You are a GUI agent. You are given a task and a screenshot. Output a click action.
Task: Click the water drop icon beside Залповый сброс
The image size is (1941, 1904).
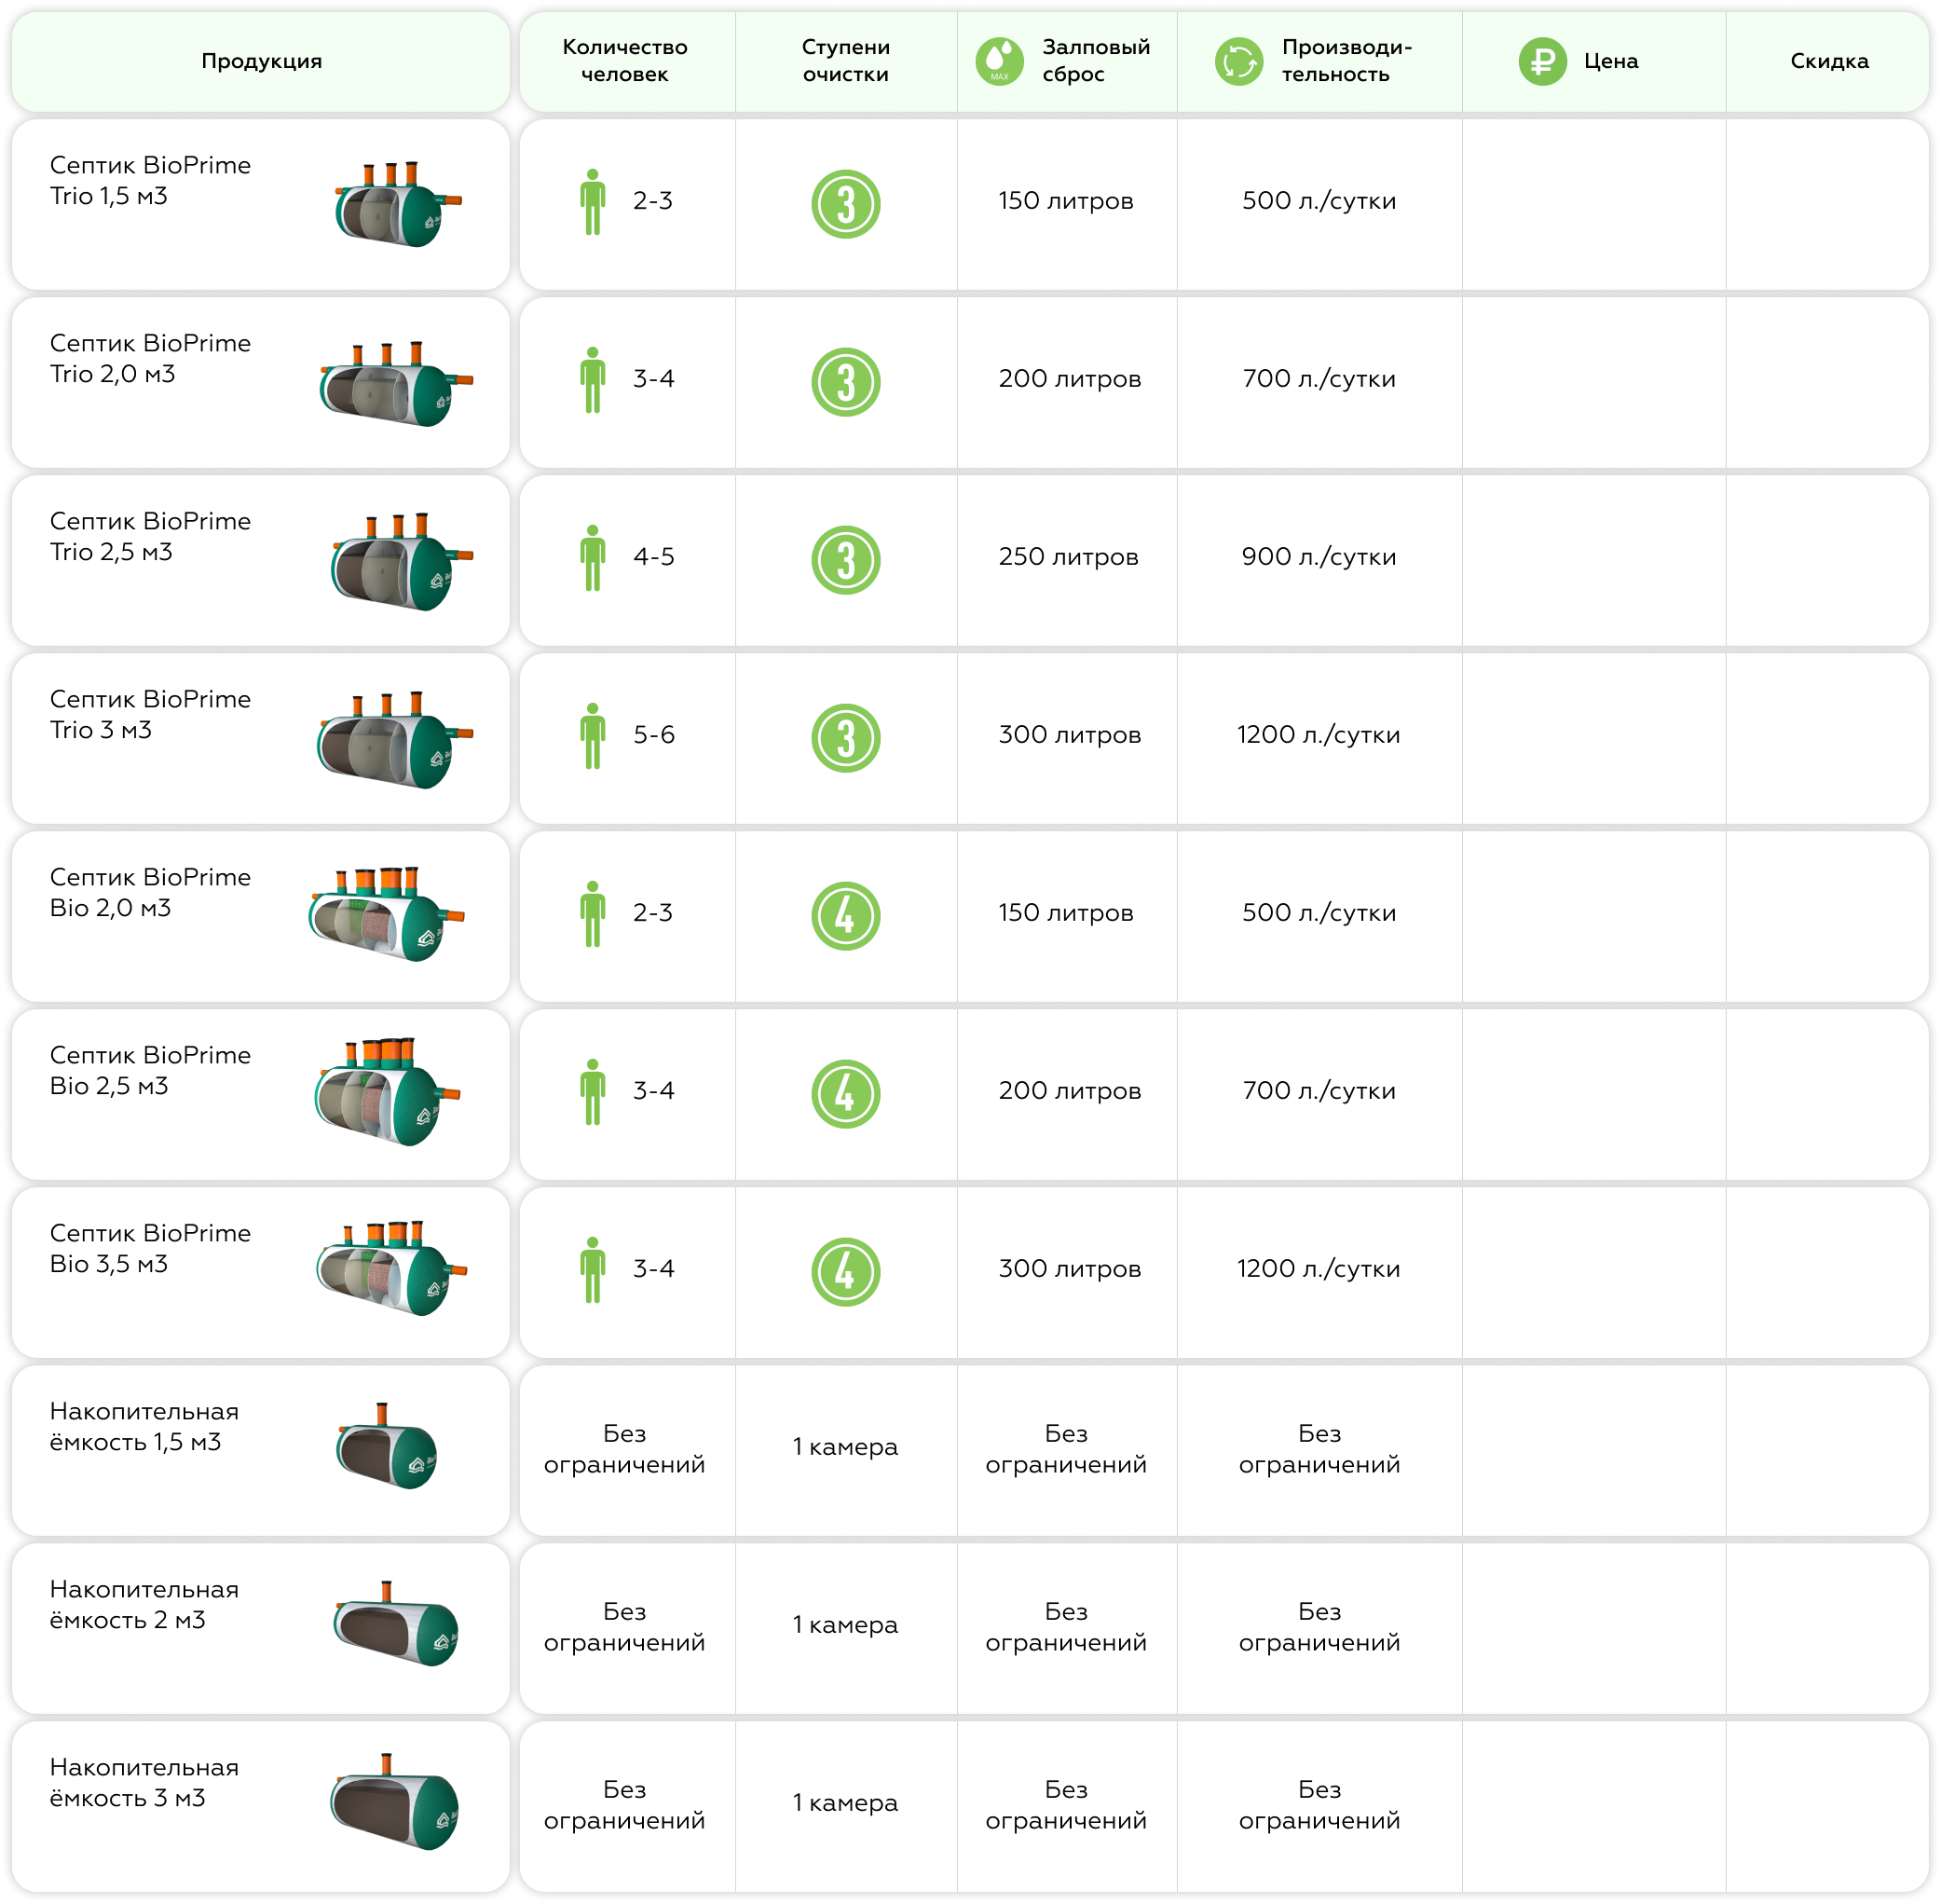999,62
